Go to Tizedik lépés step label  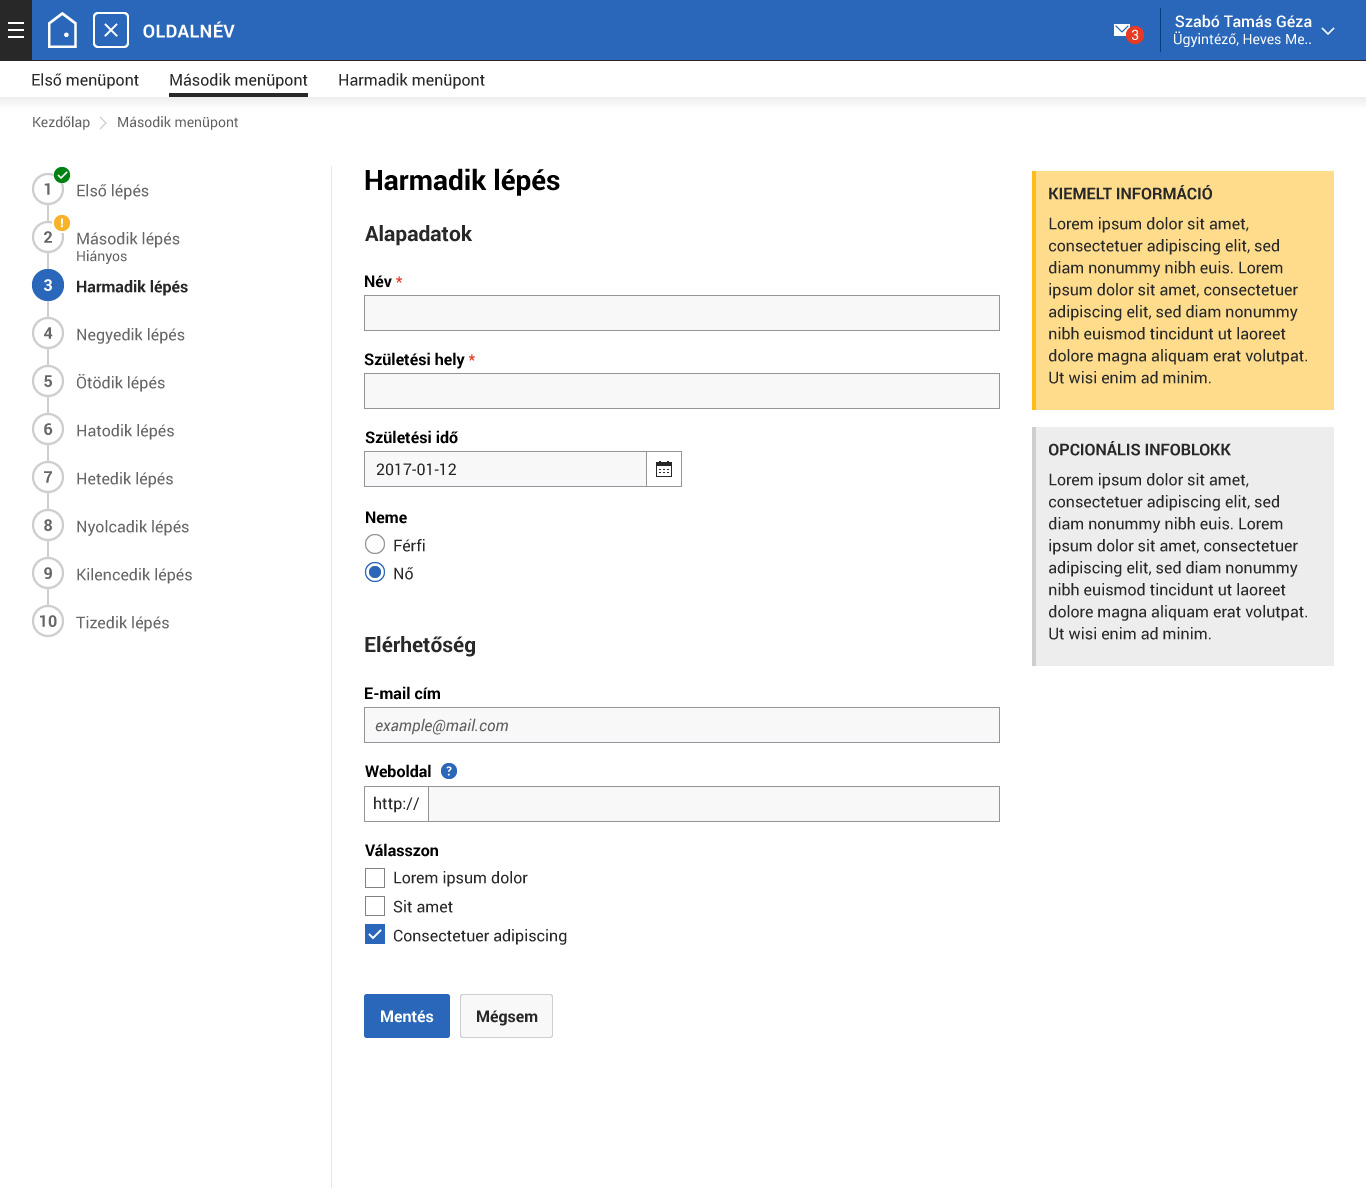coord(122,623)
